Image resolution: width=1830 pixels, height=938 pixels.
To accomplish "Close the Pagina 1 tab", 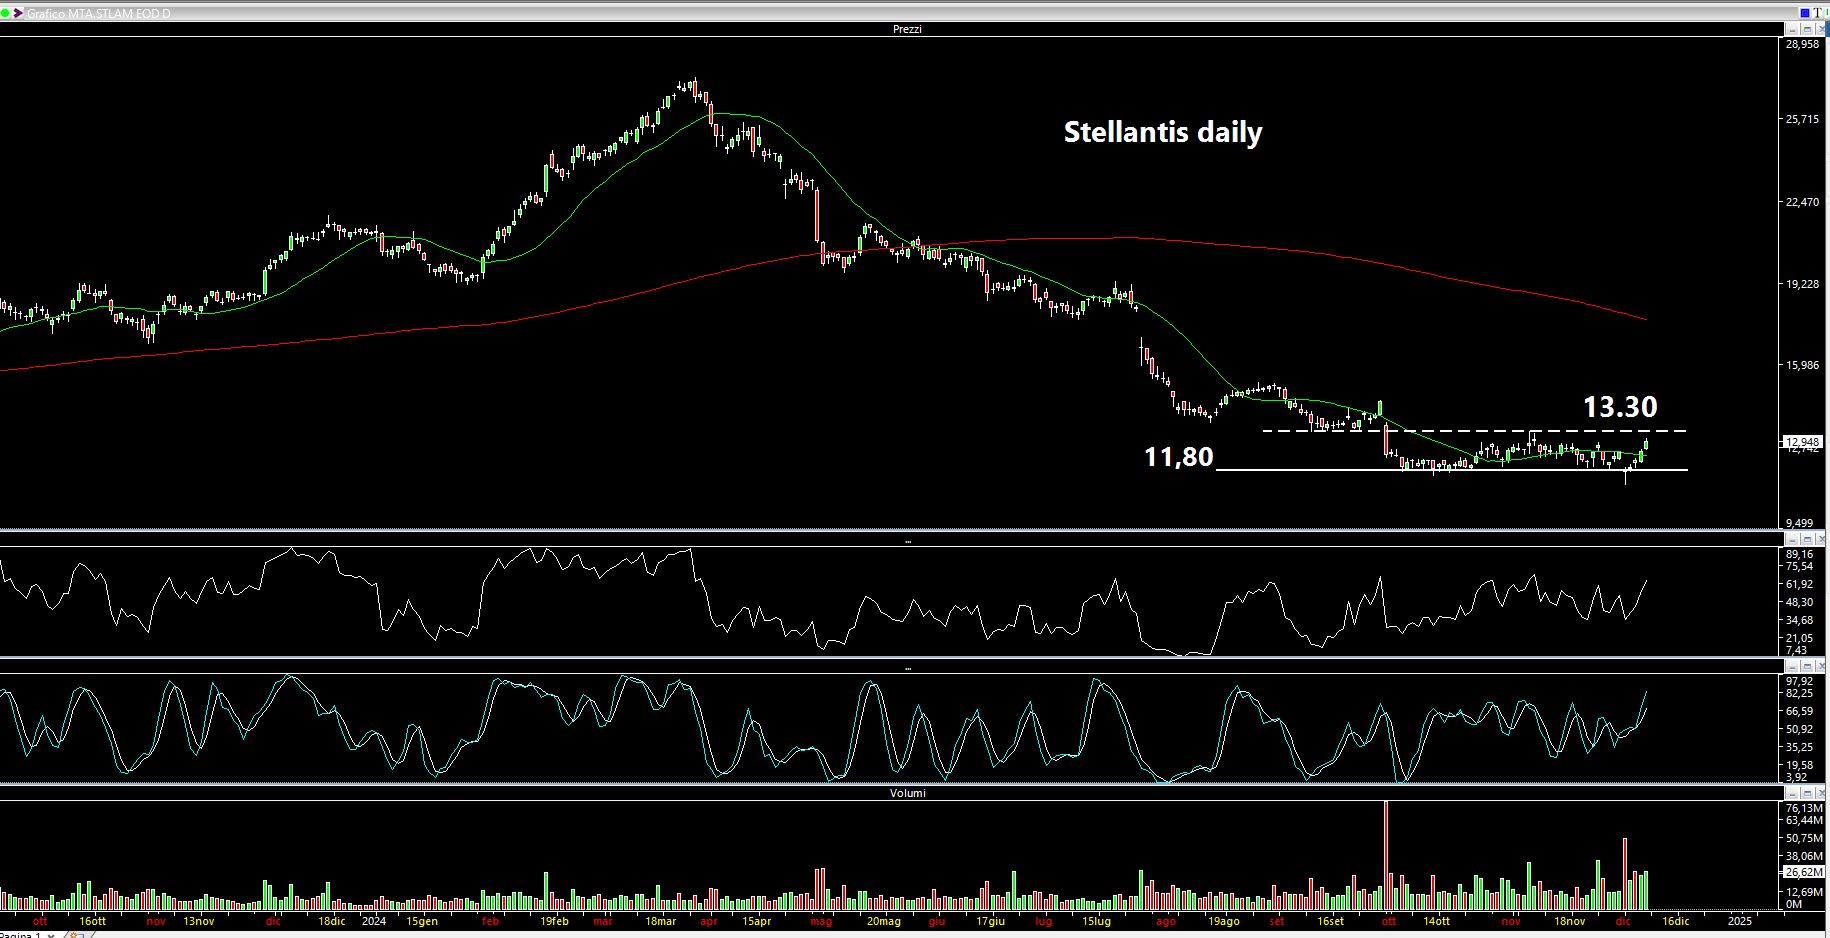I will point(51,935).
